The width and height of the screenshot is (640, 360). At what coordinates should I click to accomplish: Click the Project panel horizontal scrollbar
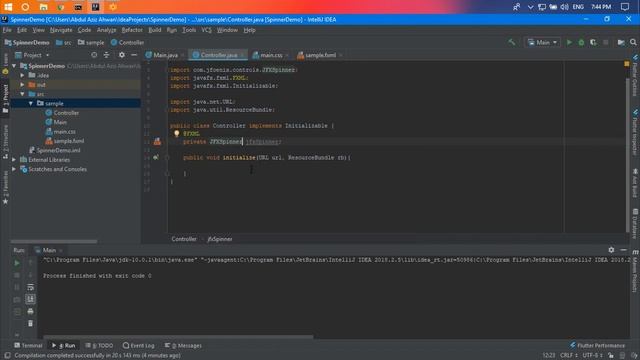tap(54, 242)
